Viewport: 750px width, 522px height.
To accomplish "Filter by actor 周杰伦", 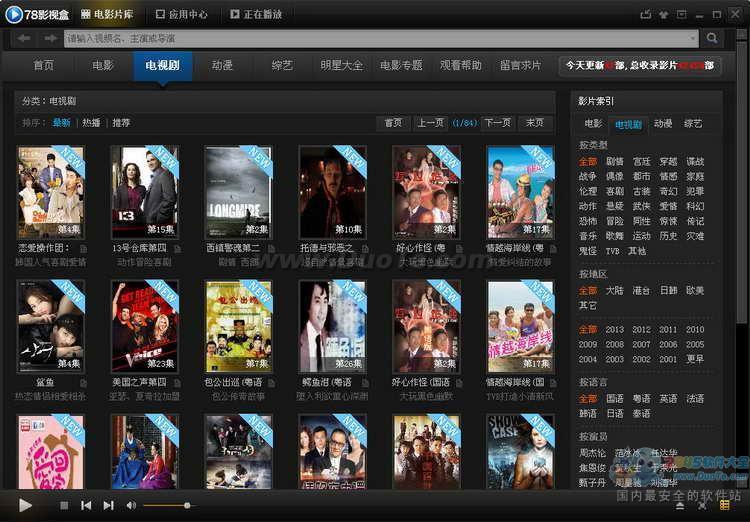I will tap(592, 453).
